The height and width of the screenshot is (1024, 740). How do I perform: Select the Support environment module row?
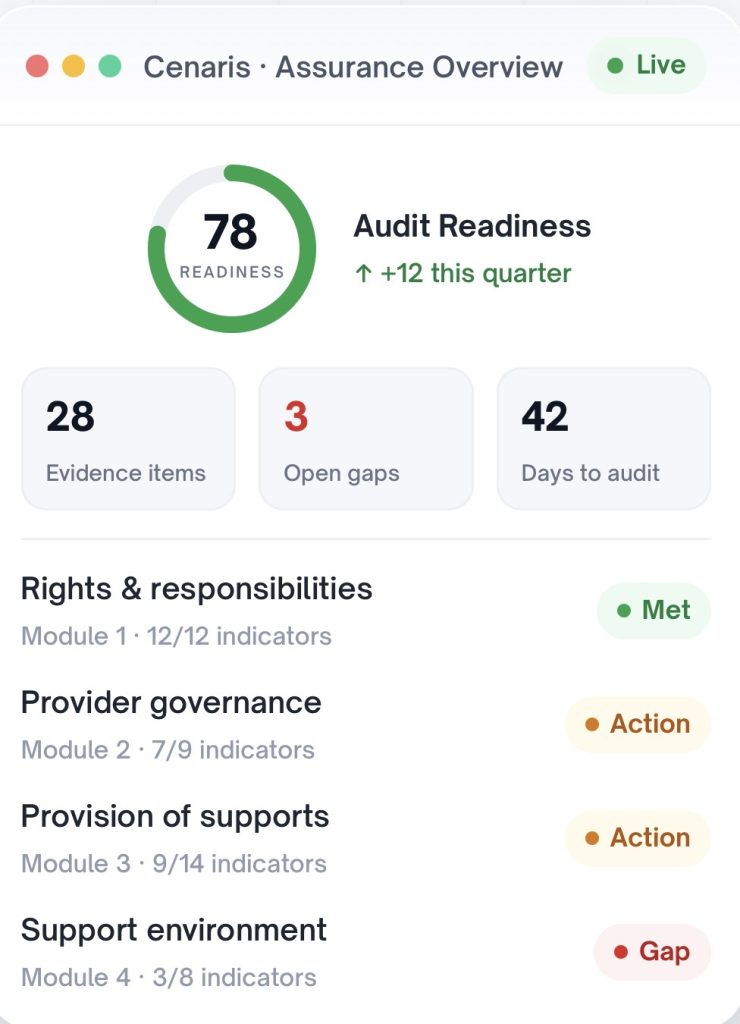366,952
